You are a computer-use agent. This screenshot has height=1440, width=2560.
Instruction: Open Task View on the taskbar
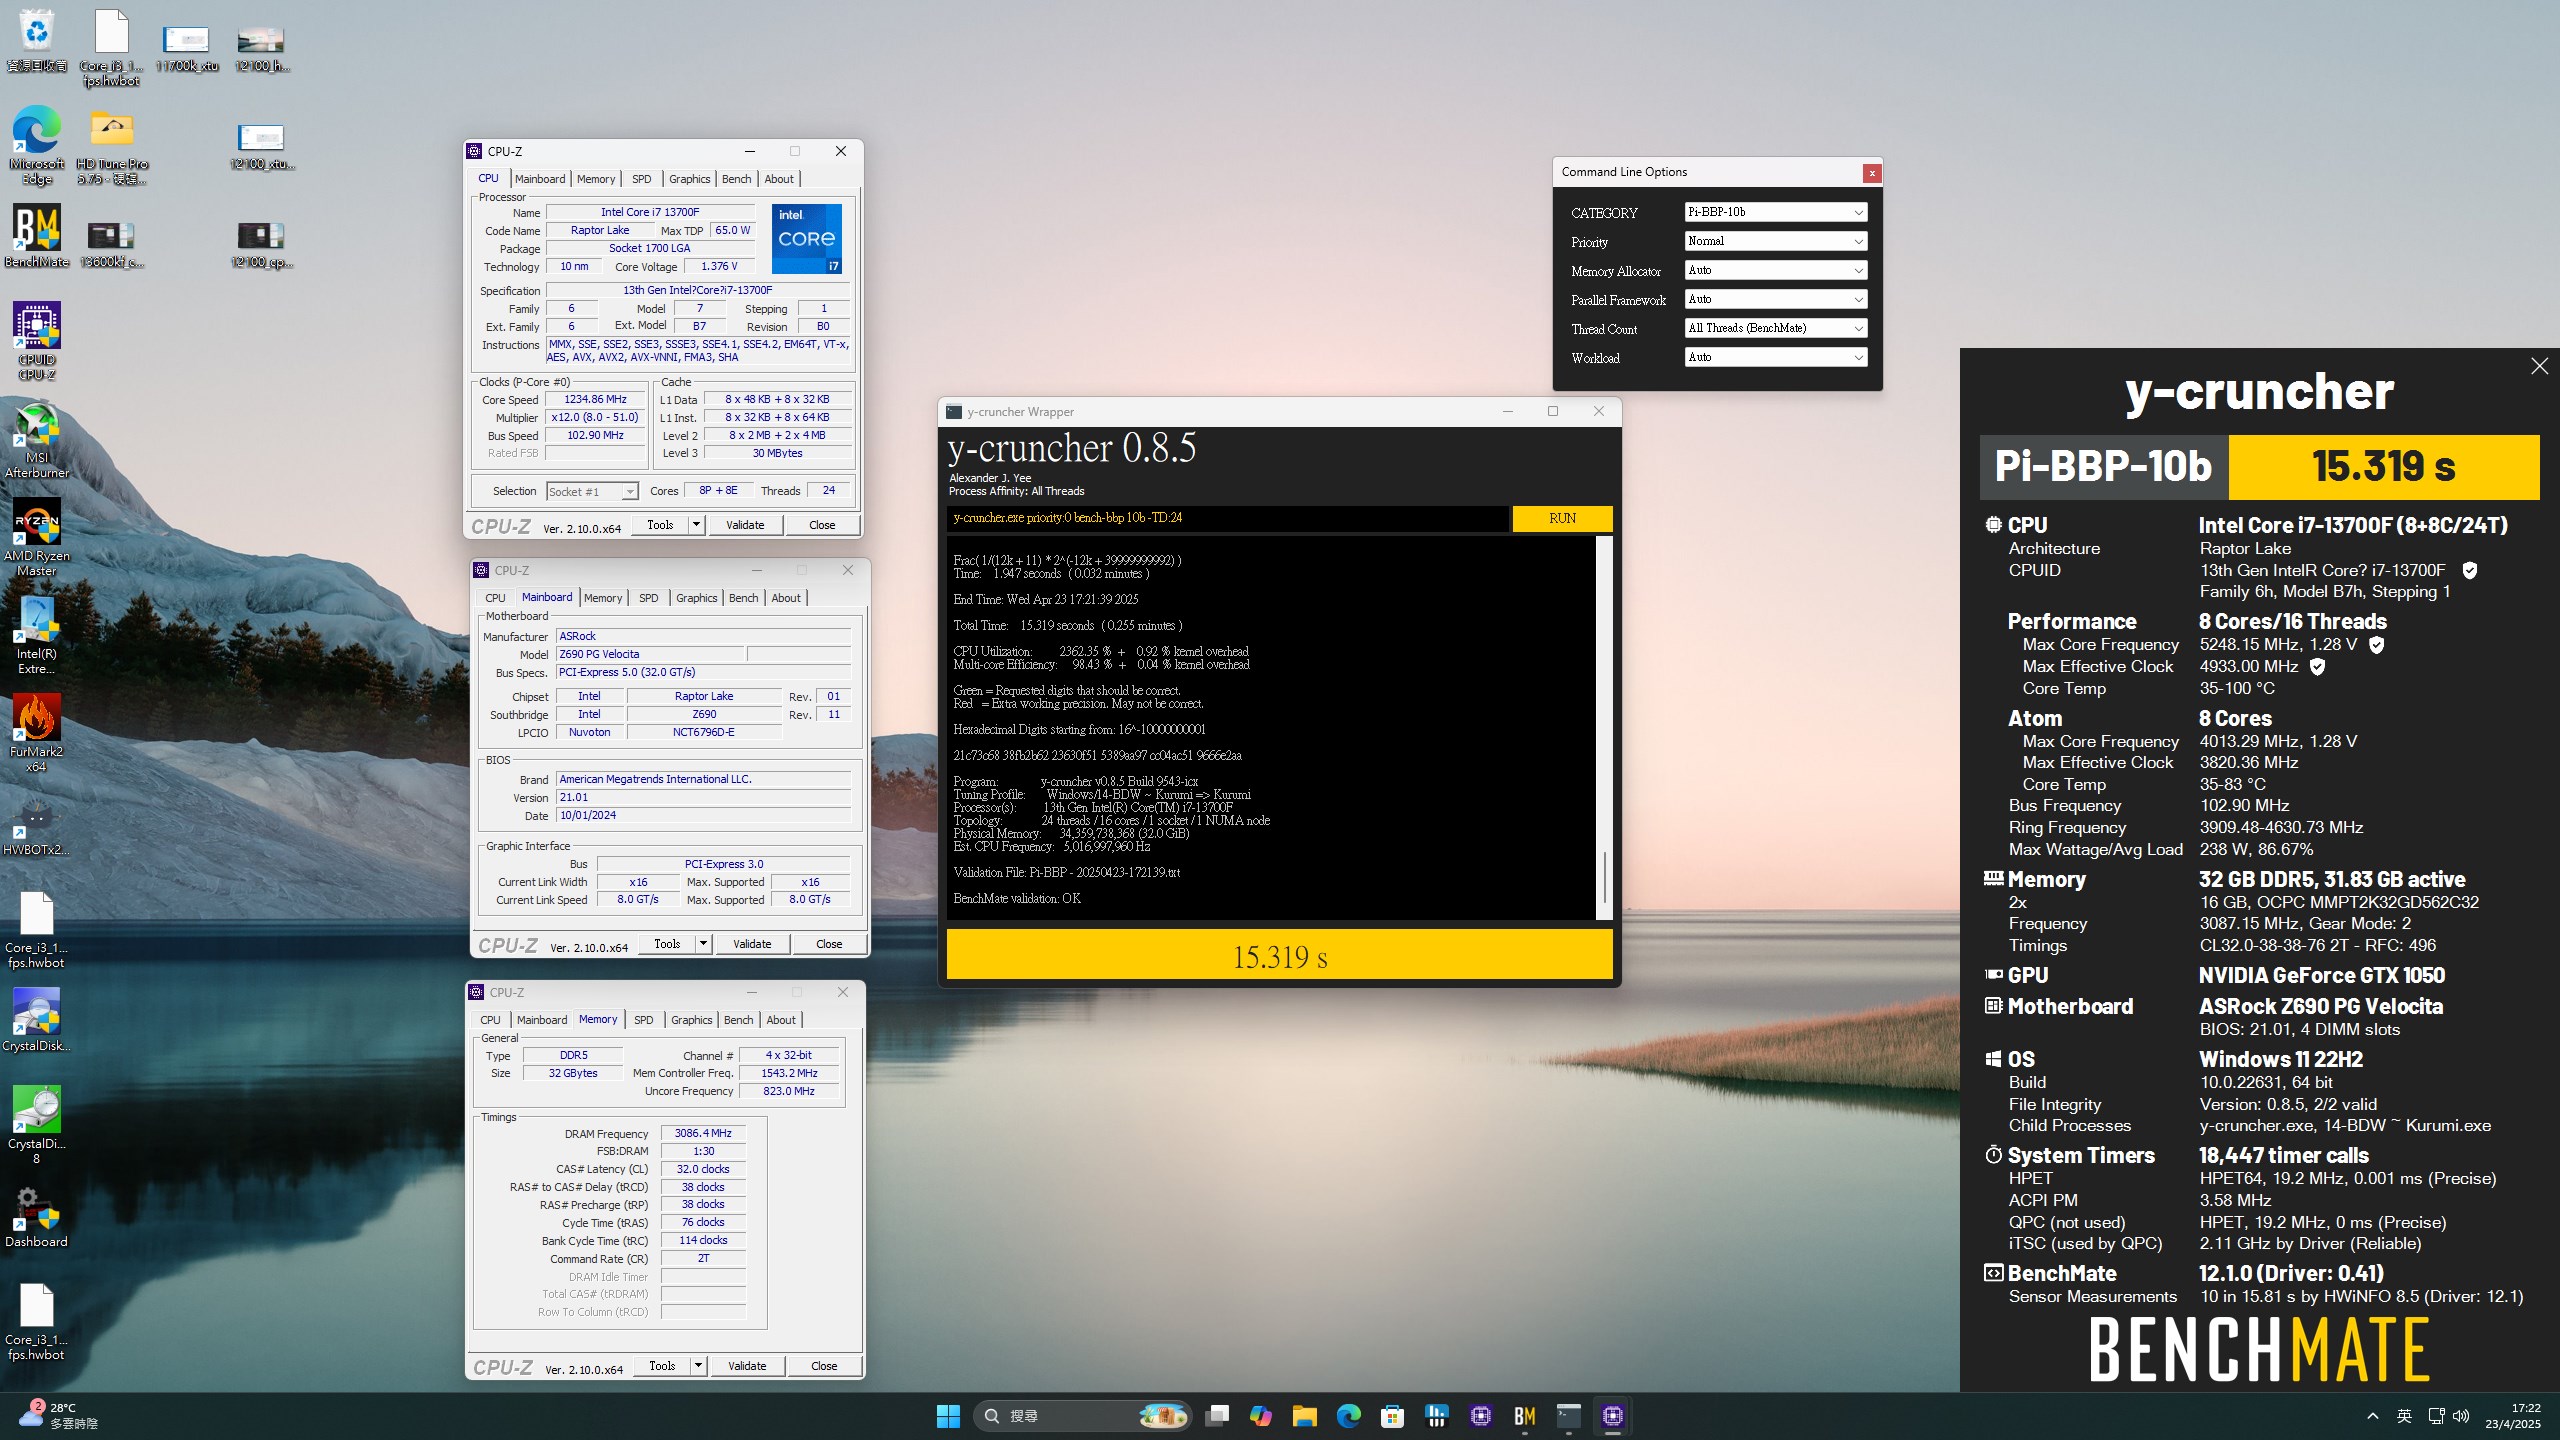pyautogui.click(x=1217, y=1416)
